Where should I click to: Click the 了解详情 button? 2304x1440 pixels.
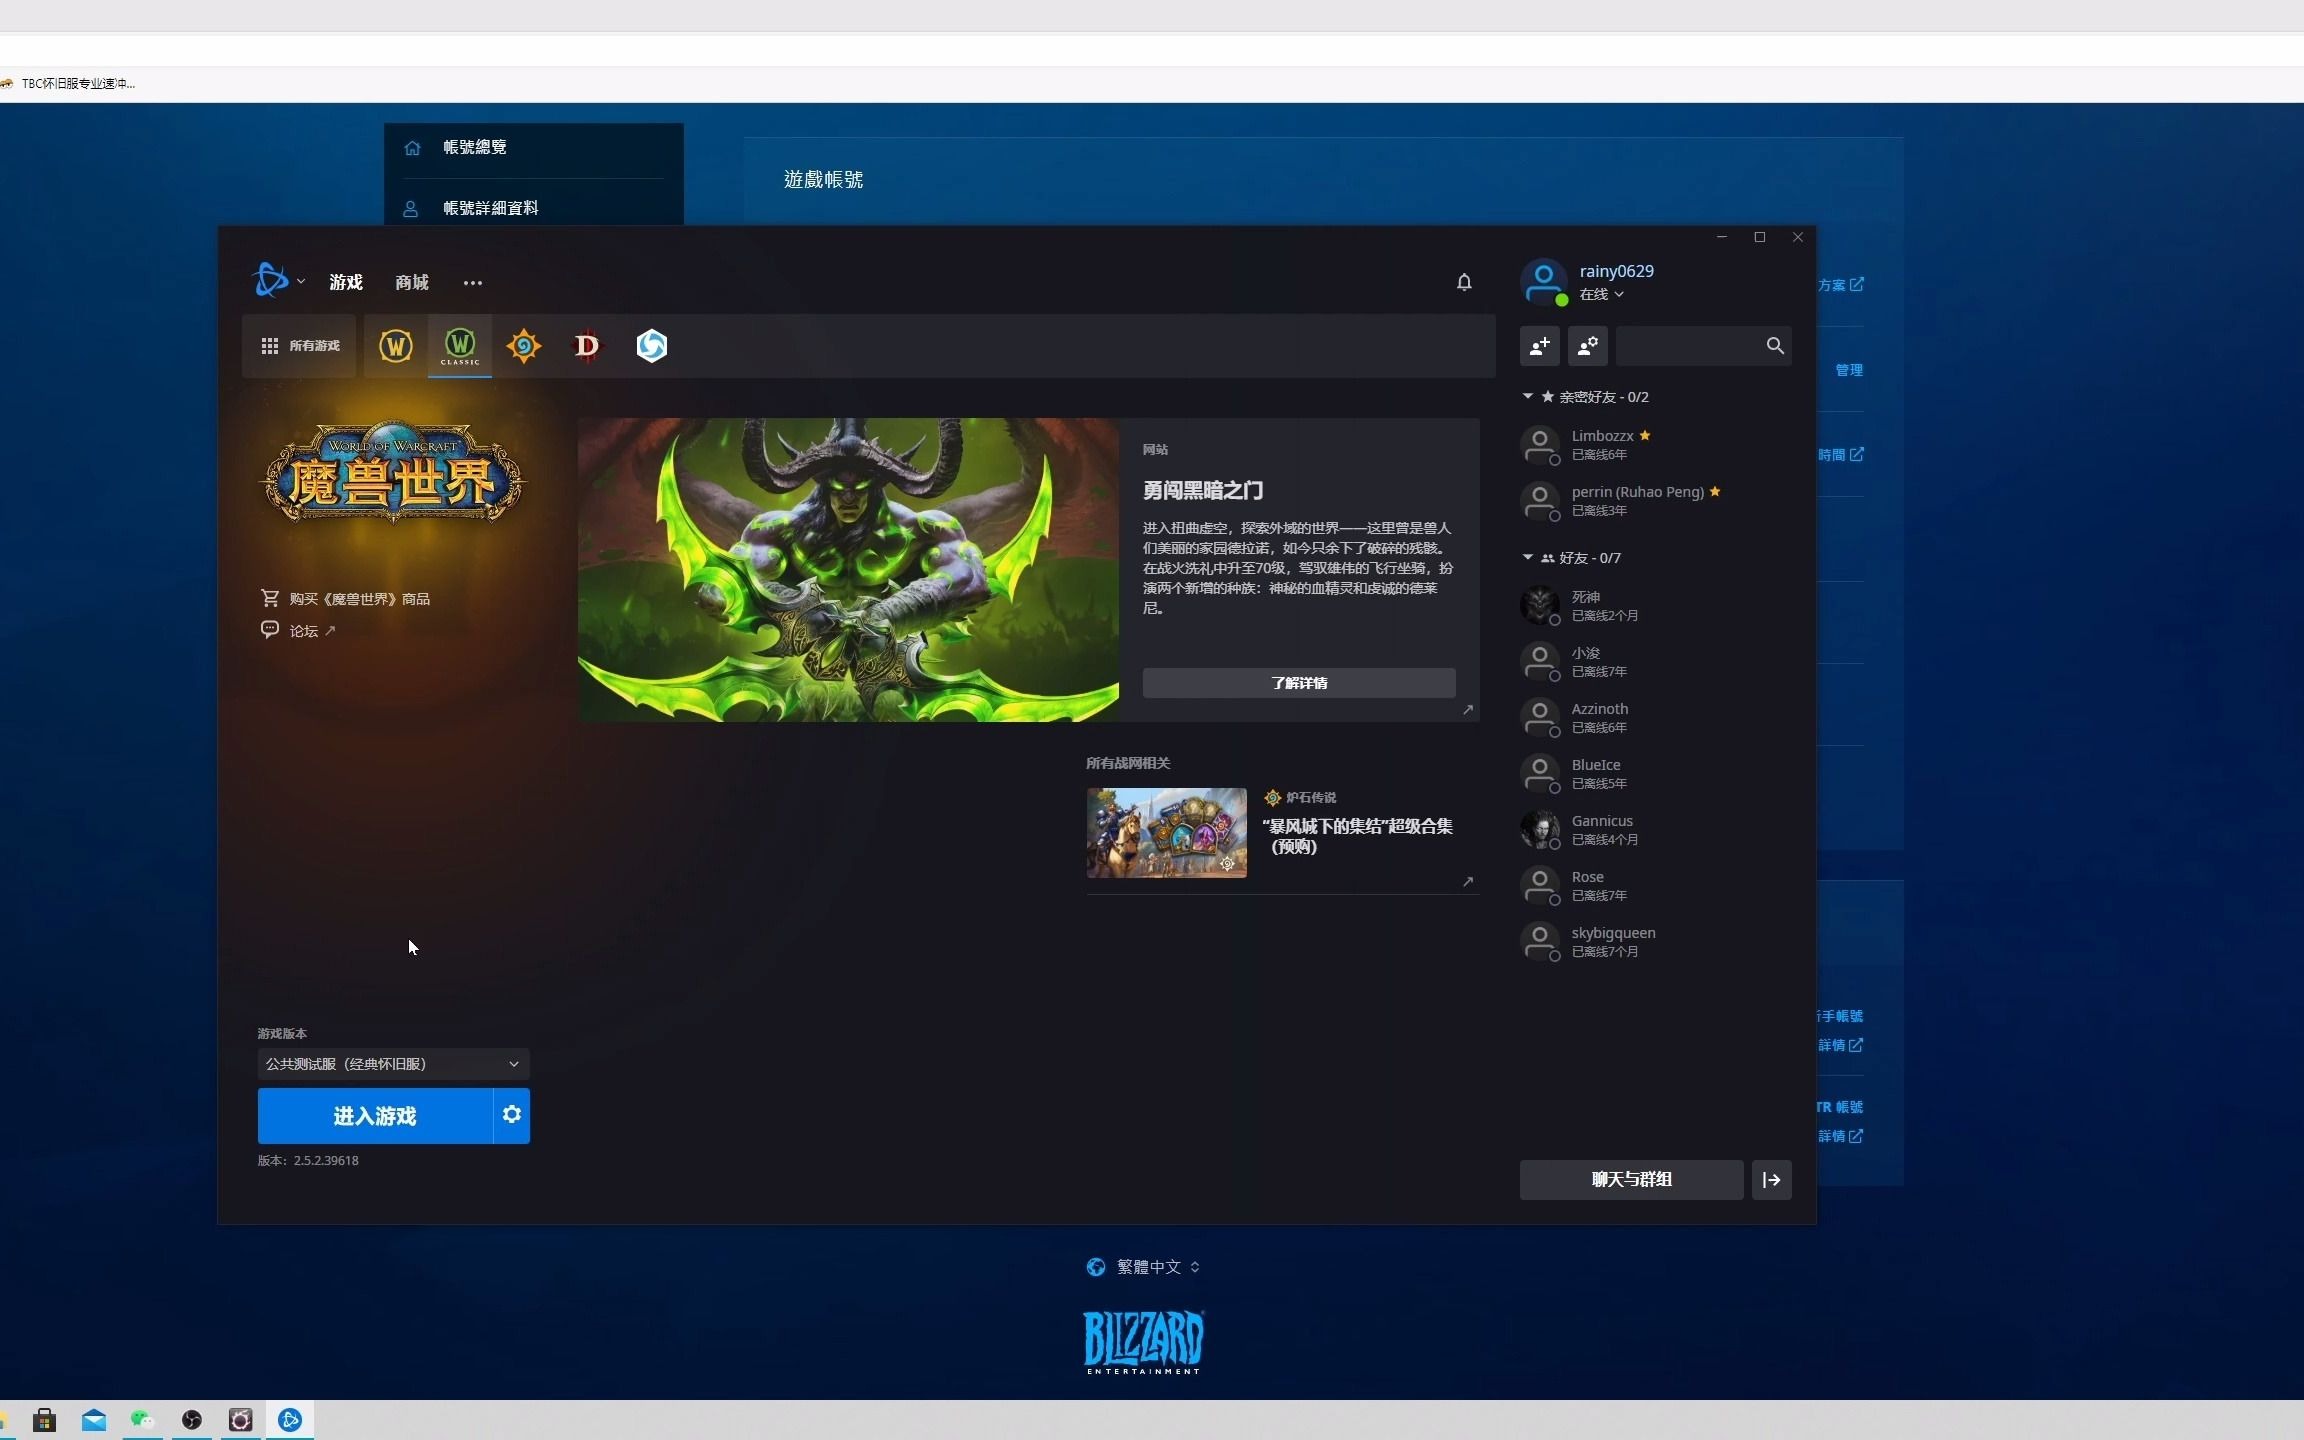tap(1298, 683)
